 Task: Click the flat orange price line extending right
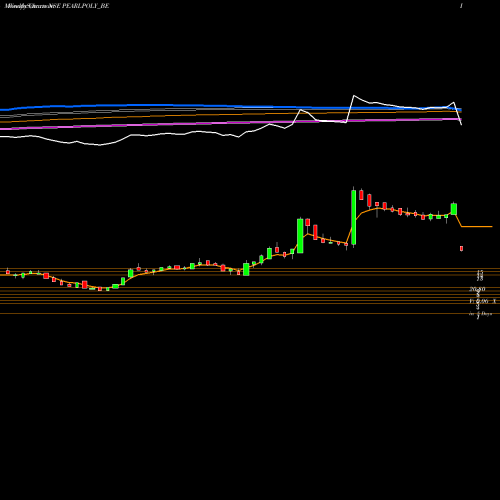[x=477, y=227]
